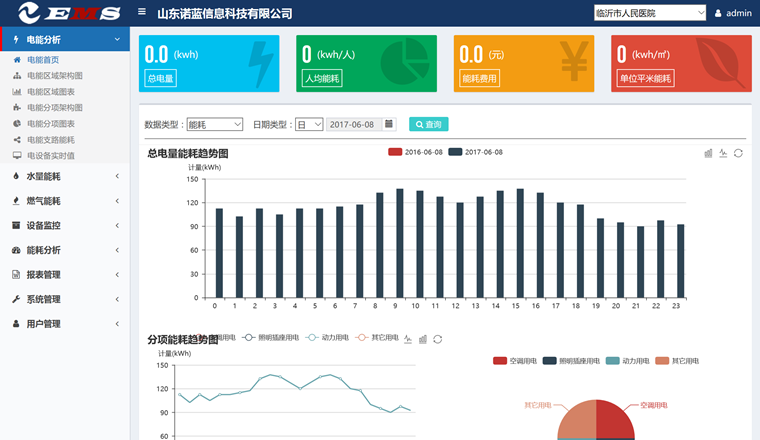Screen dimensions: 760x440
Task: Click the bar for hour 9 in the chart
Action: (399, 243)
